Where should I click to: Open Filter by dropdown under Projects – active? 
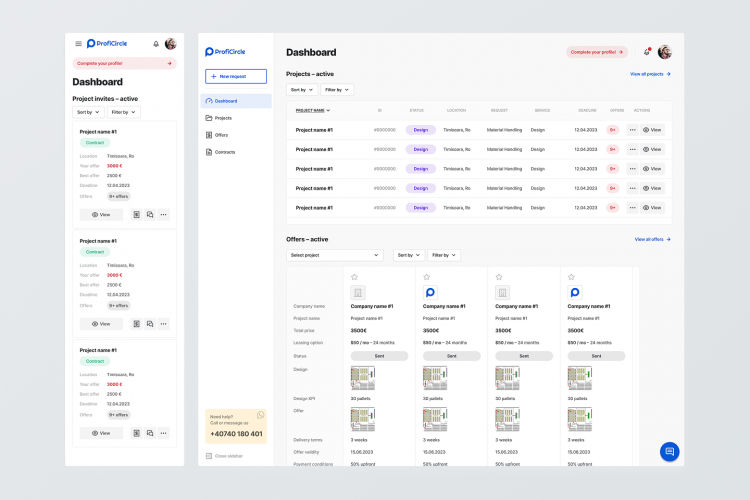(x=337, y=89)
